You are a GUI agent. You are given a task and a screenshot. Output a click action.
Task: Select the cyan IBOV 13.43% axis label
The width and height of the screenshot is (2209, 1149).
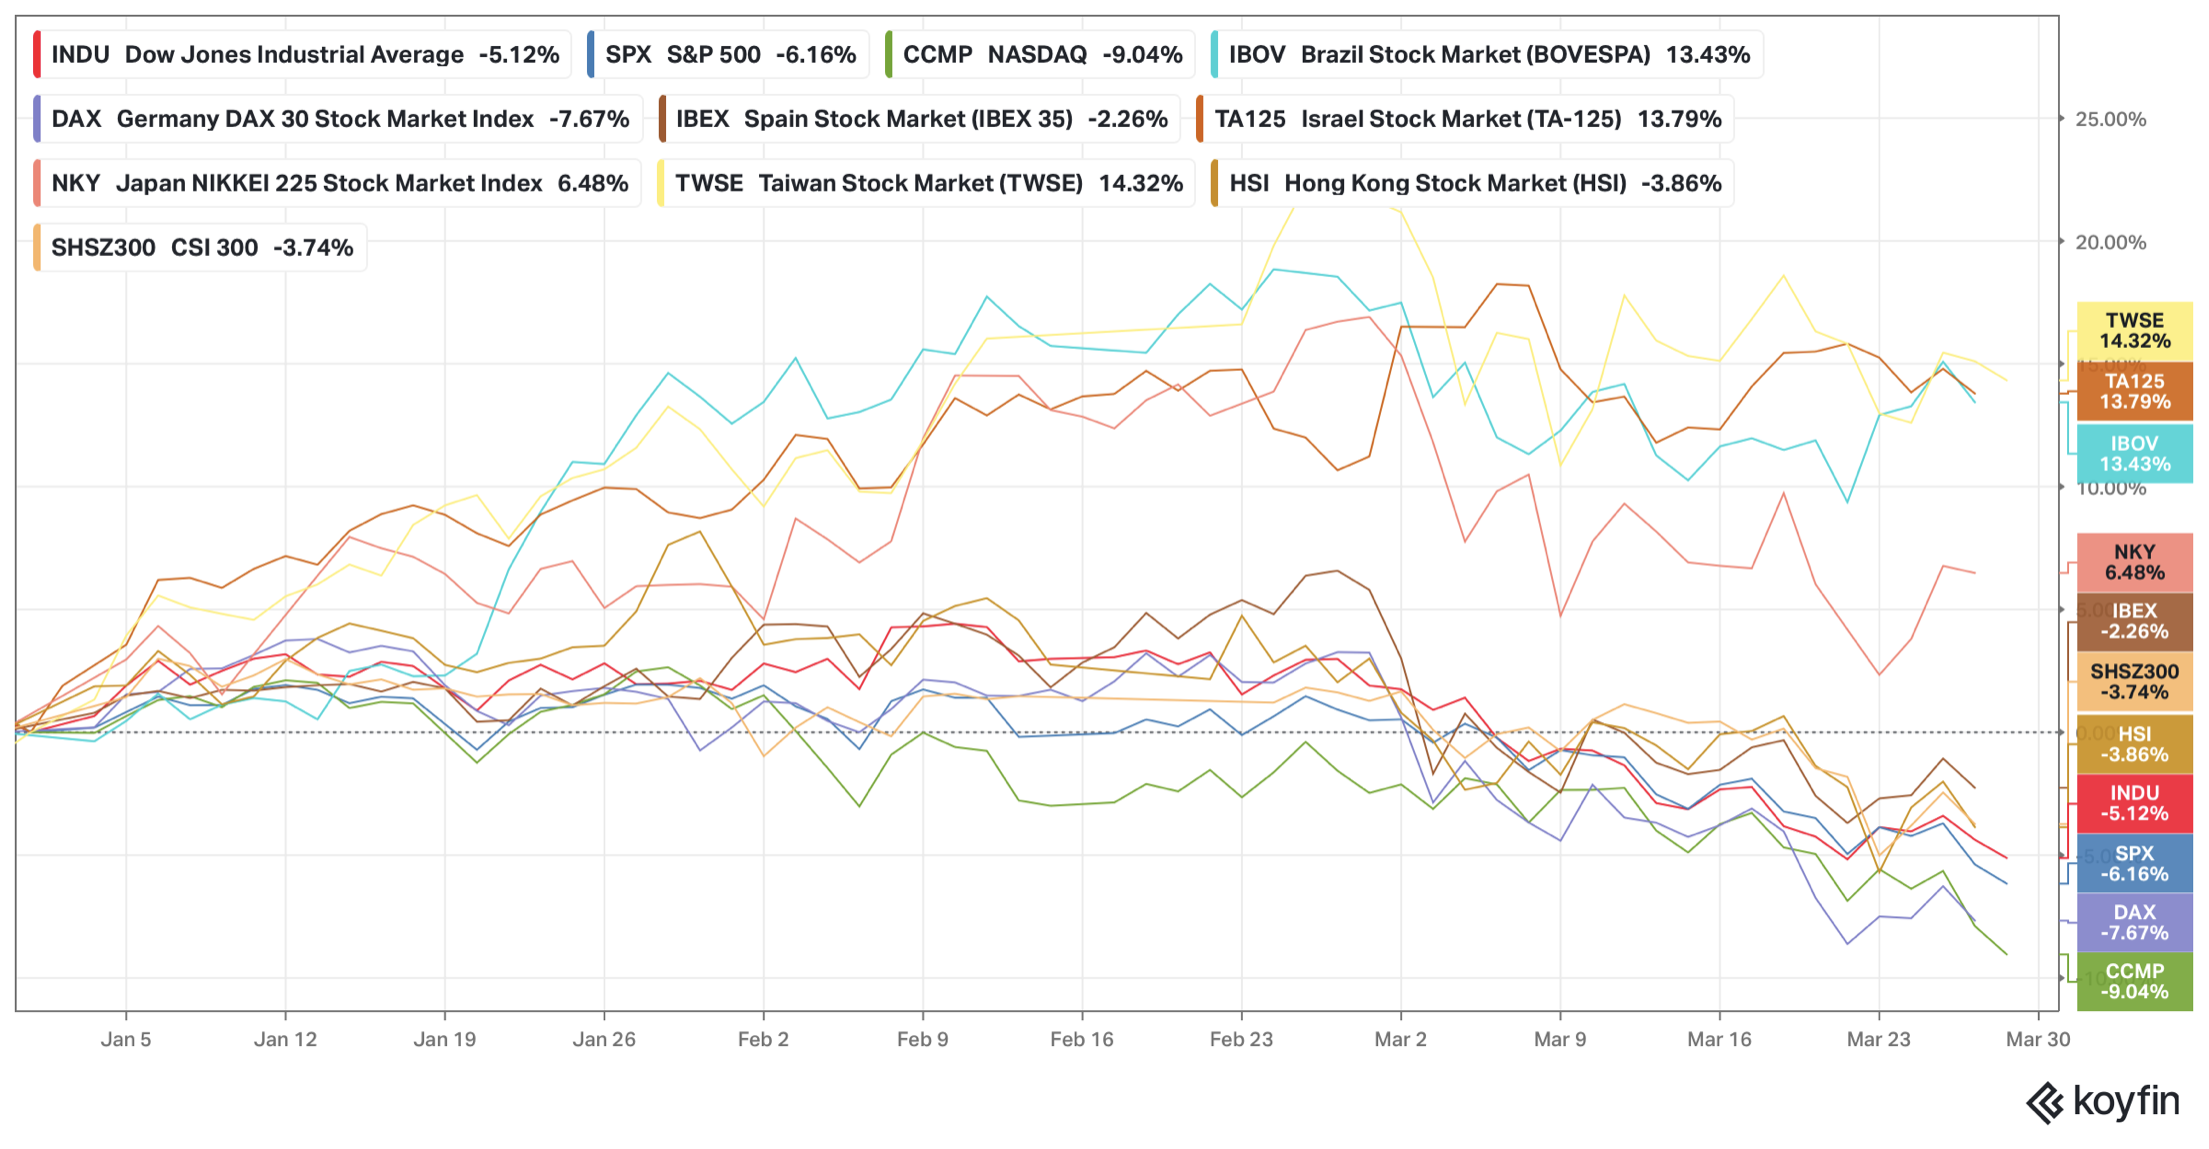pyautogui.click(x=2134, y=454)
